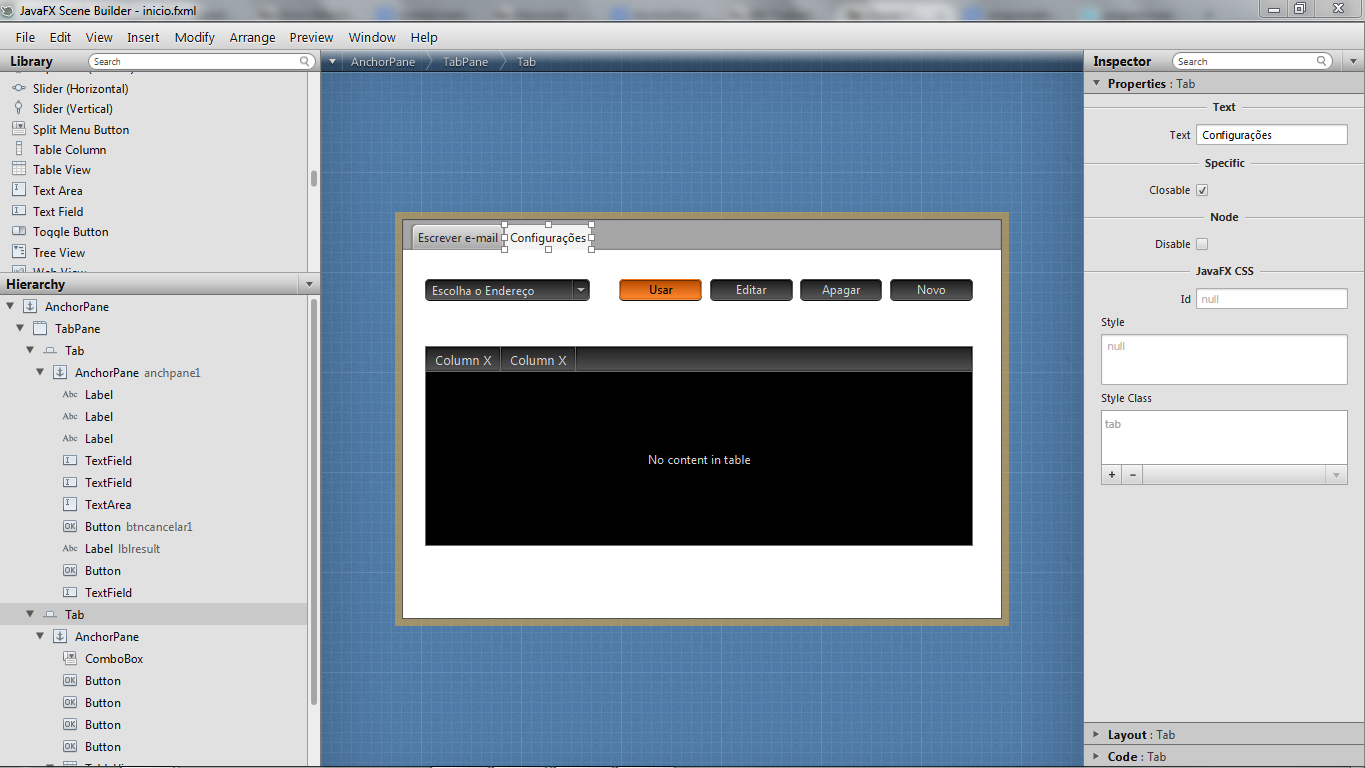Click the Apagar button
The height and width of the screenshot is (768, 1365).
coord(841,290)
